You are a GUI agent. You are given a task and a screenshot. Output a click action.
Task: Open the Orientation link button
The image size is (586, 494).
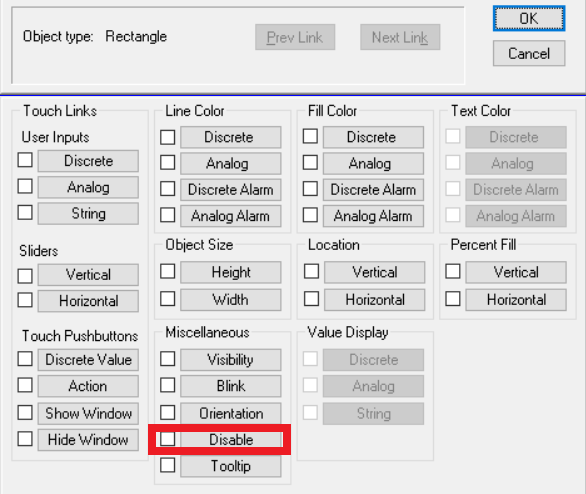pyautogui.click(x=231, y=413)
